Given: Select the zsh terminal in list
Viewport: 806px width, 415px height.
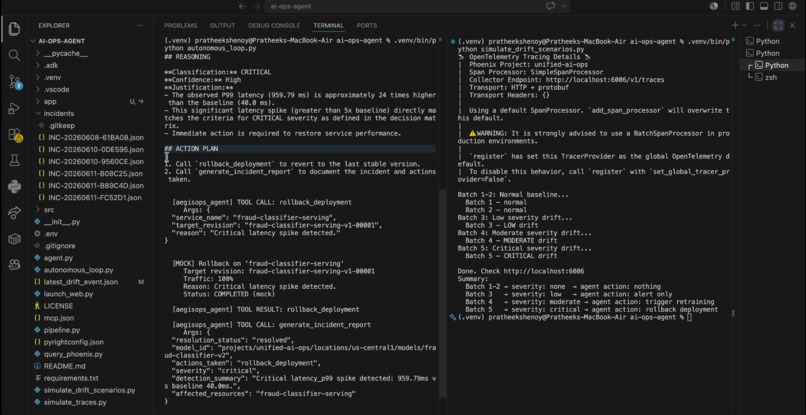Looking at the screenshot, I should [771, 77].
